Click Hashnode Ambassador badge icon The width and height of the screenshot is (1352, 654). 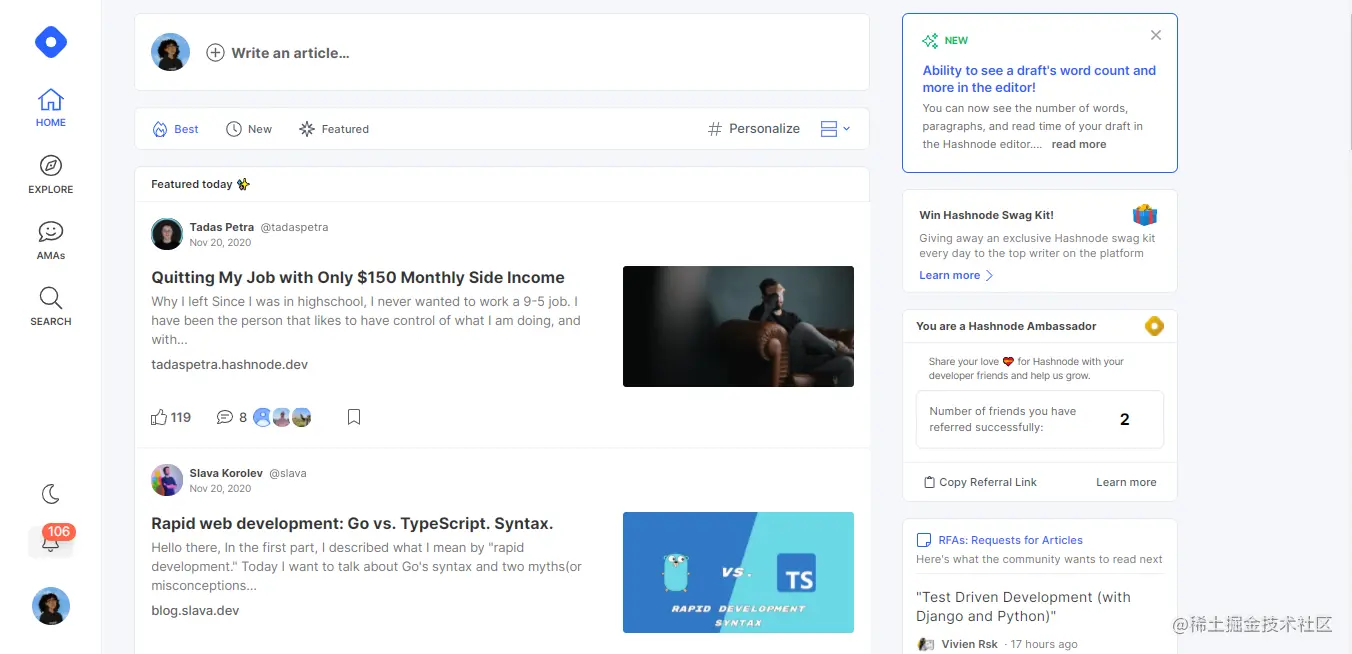[x=1154, y=326]
